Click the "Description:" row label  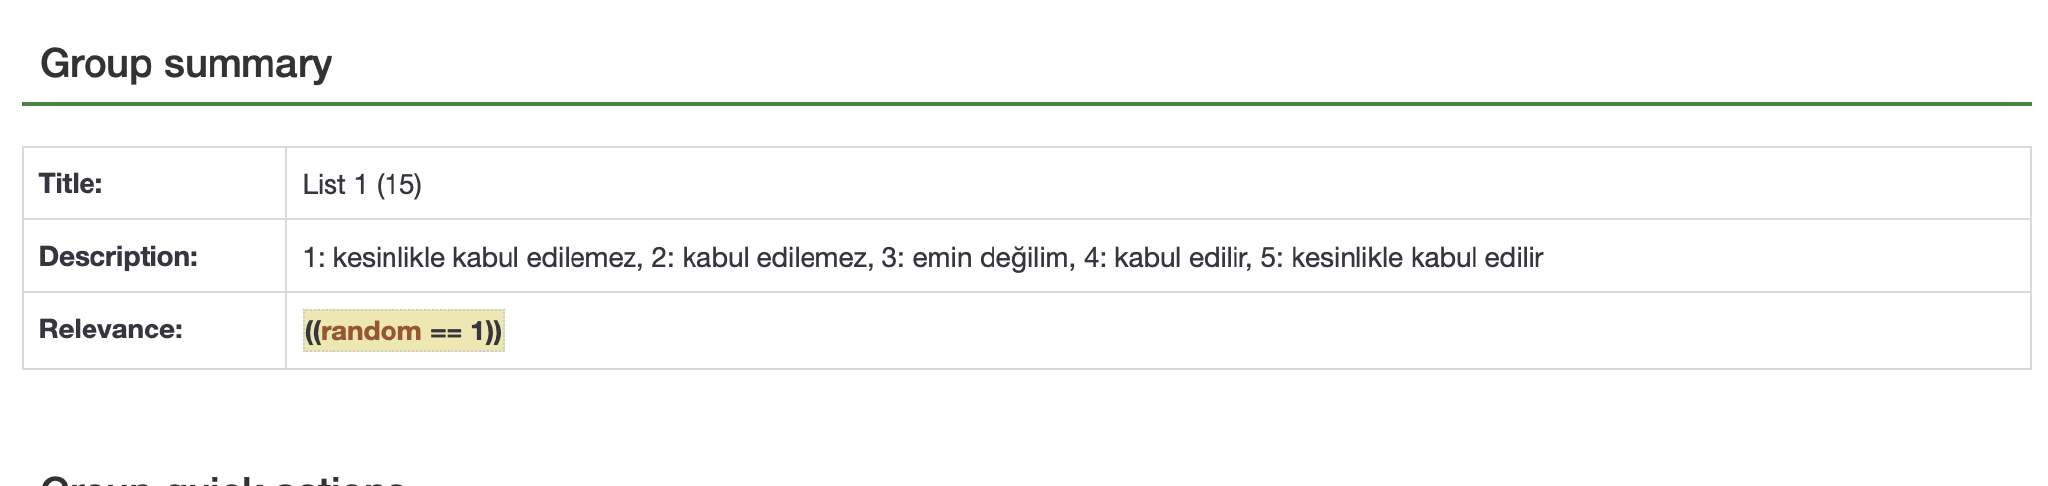pos(118,257)
